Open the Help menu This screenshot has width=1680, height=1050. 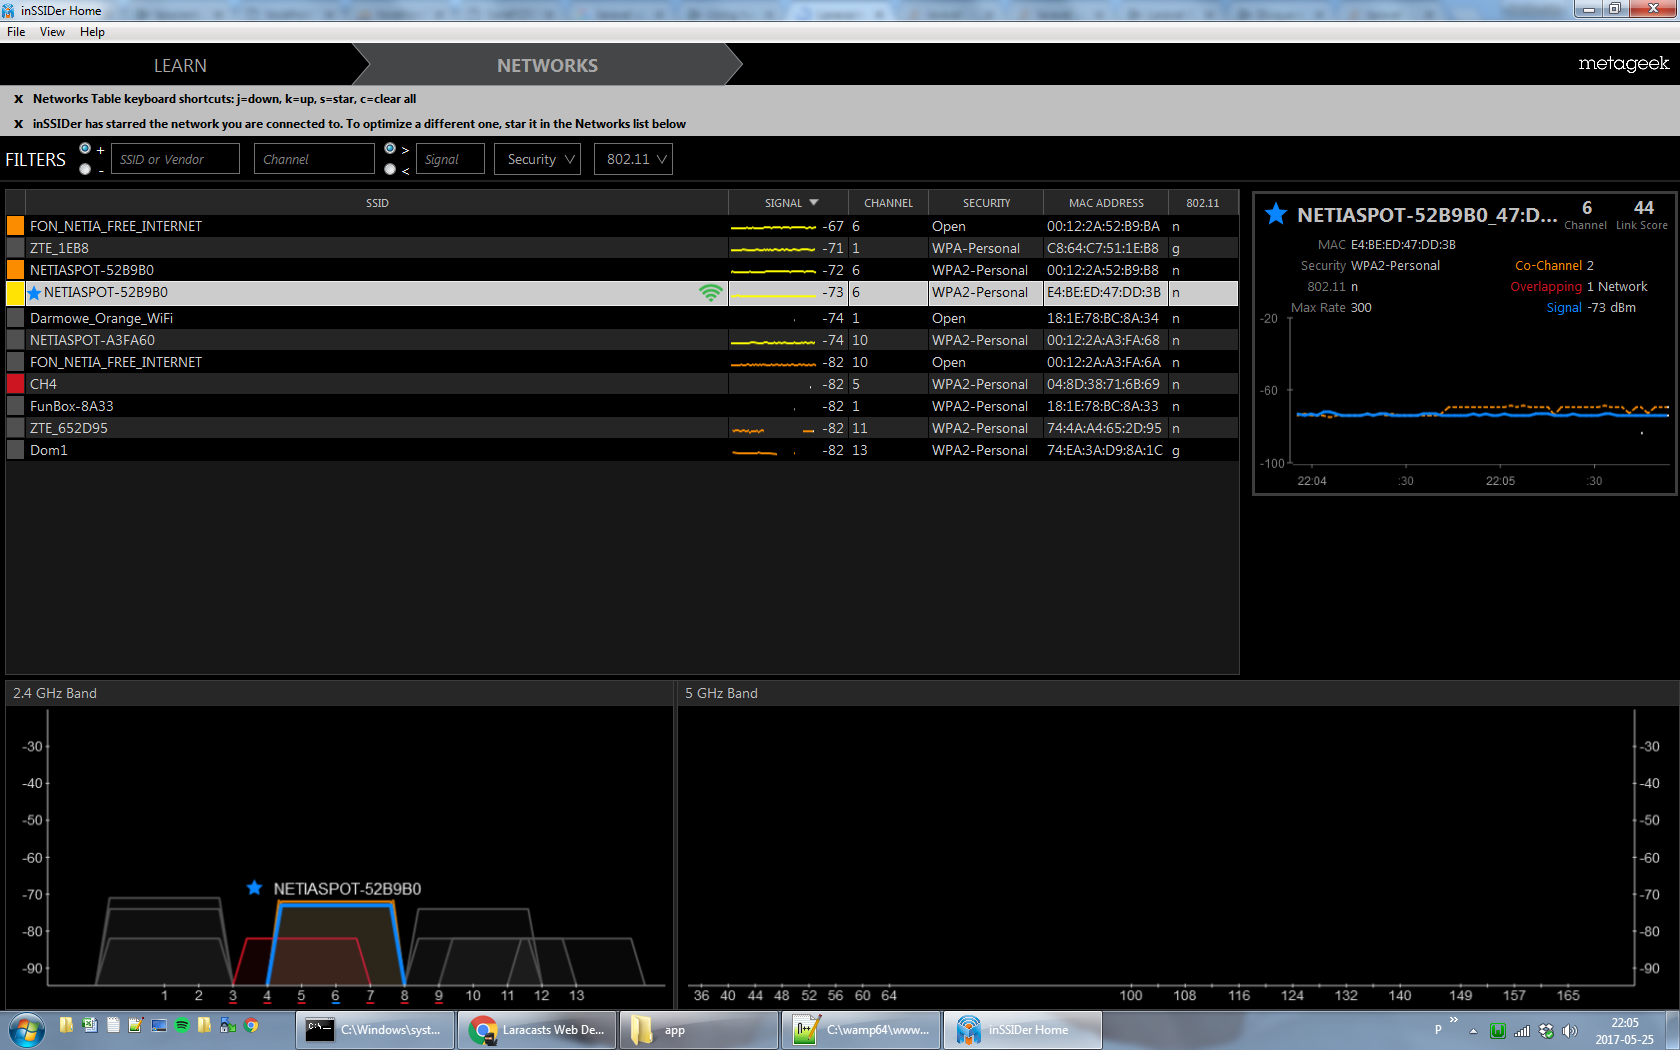(x=92, y=32)
